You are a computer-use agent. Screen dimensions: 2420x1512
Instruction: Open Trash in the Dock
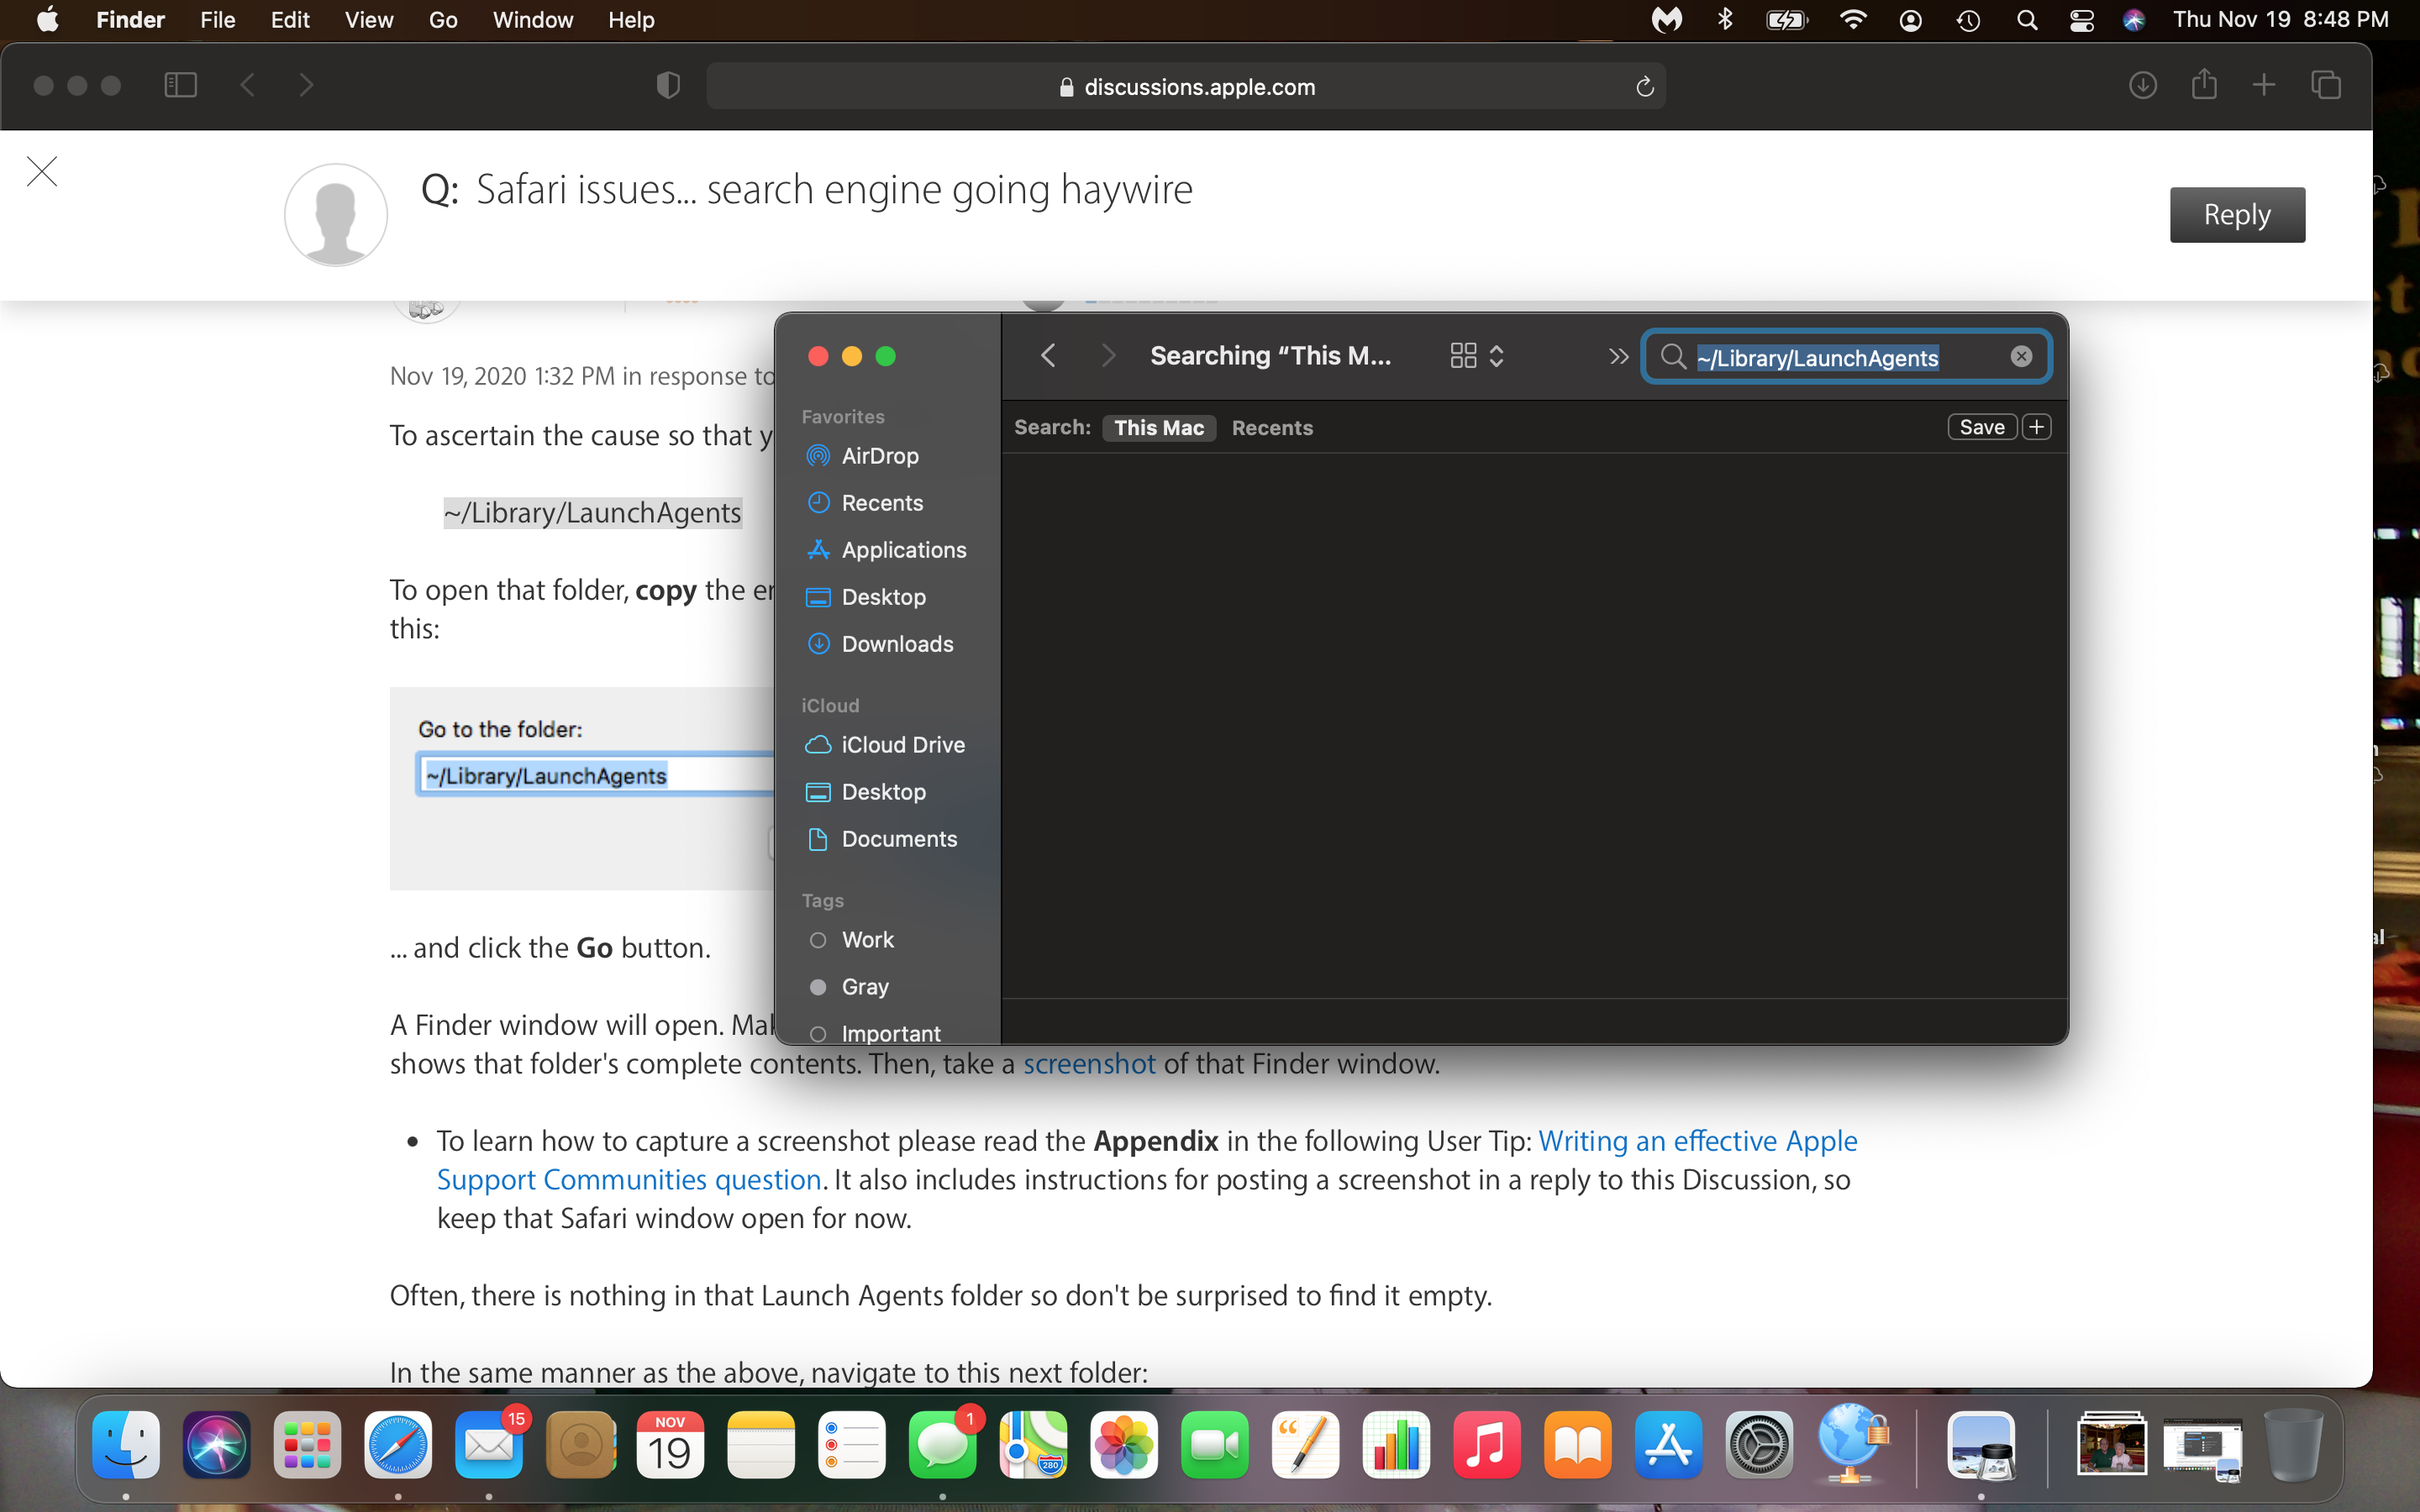2294,1445
